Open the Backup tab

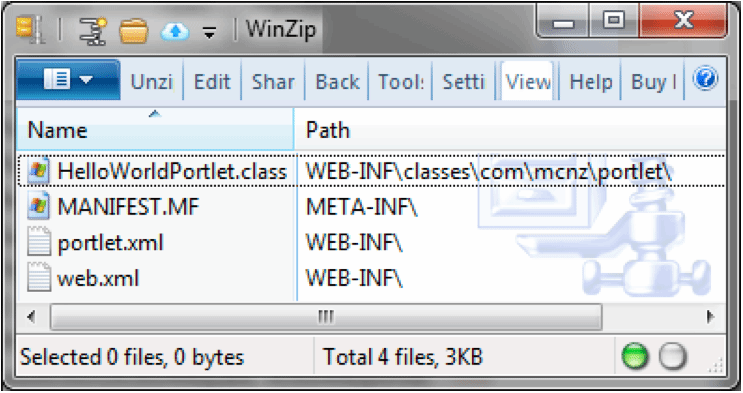(337, 82)
